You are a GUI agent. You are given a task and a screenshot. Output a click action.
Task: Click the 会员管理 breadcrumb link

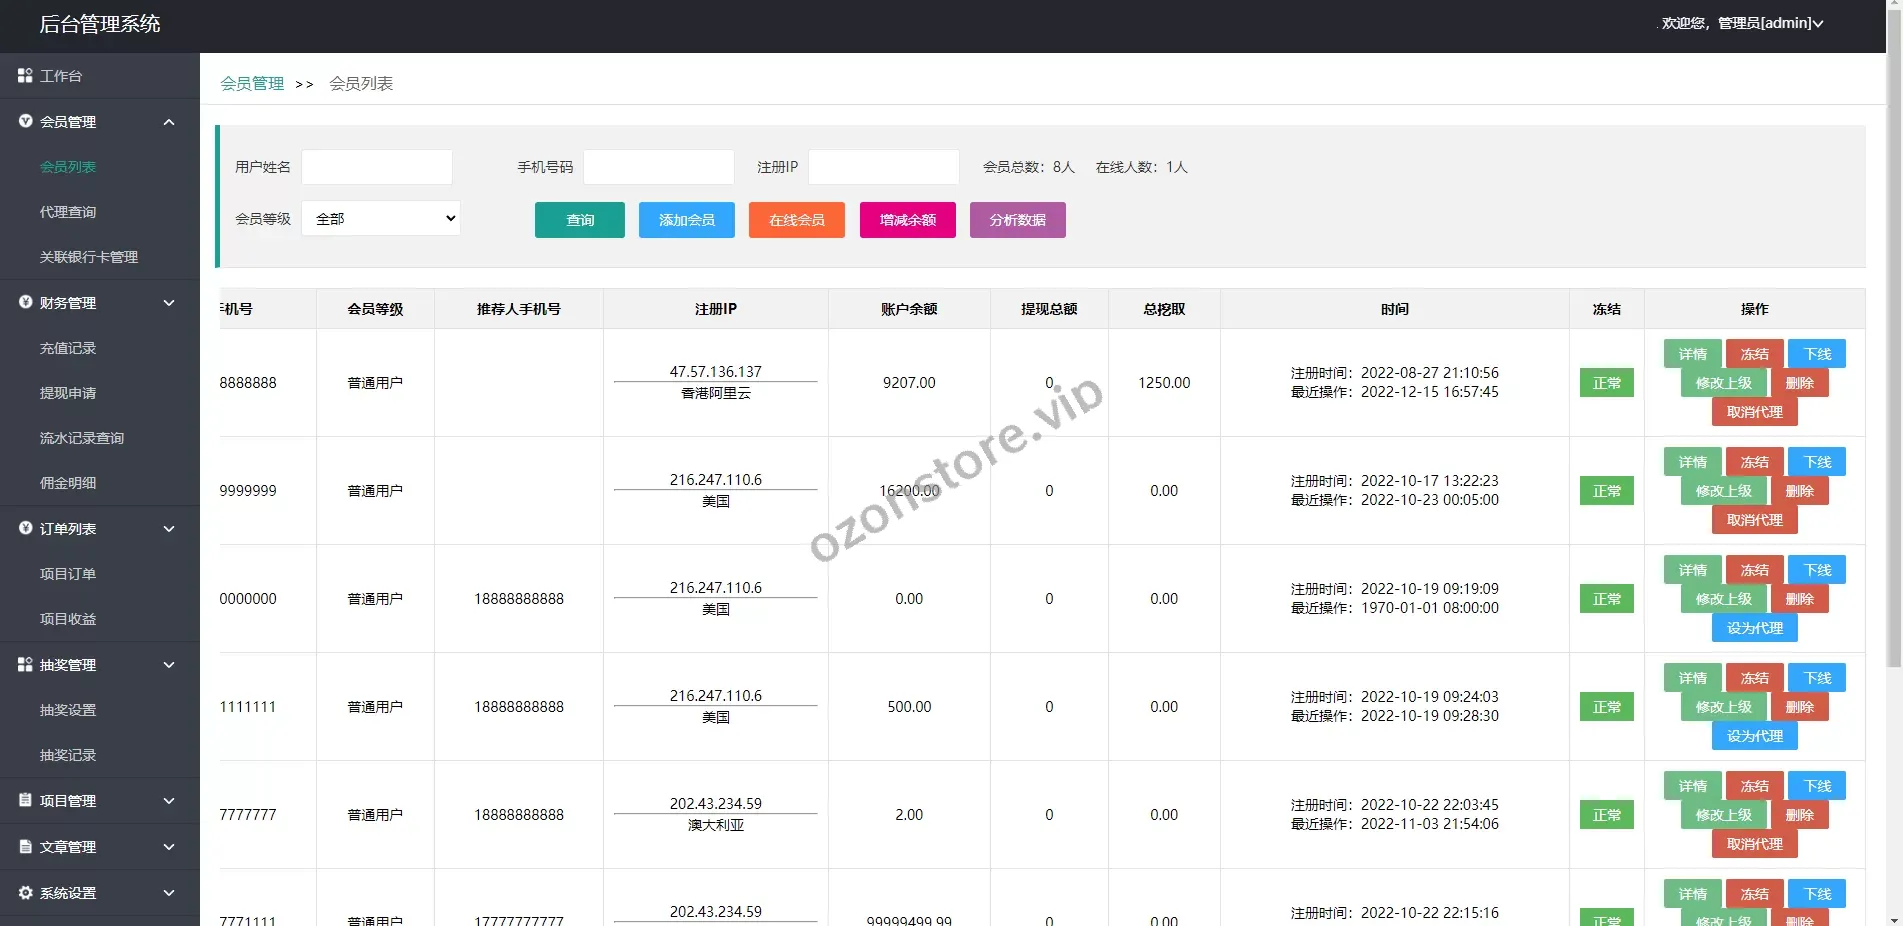[x=252, y=84]
